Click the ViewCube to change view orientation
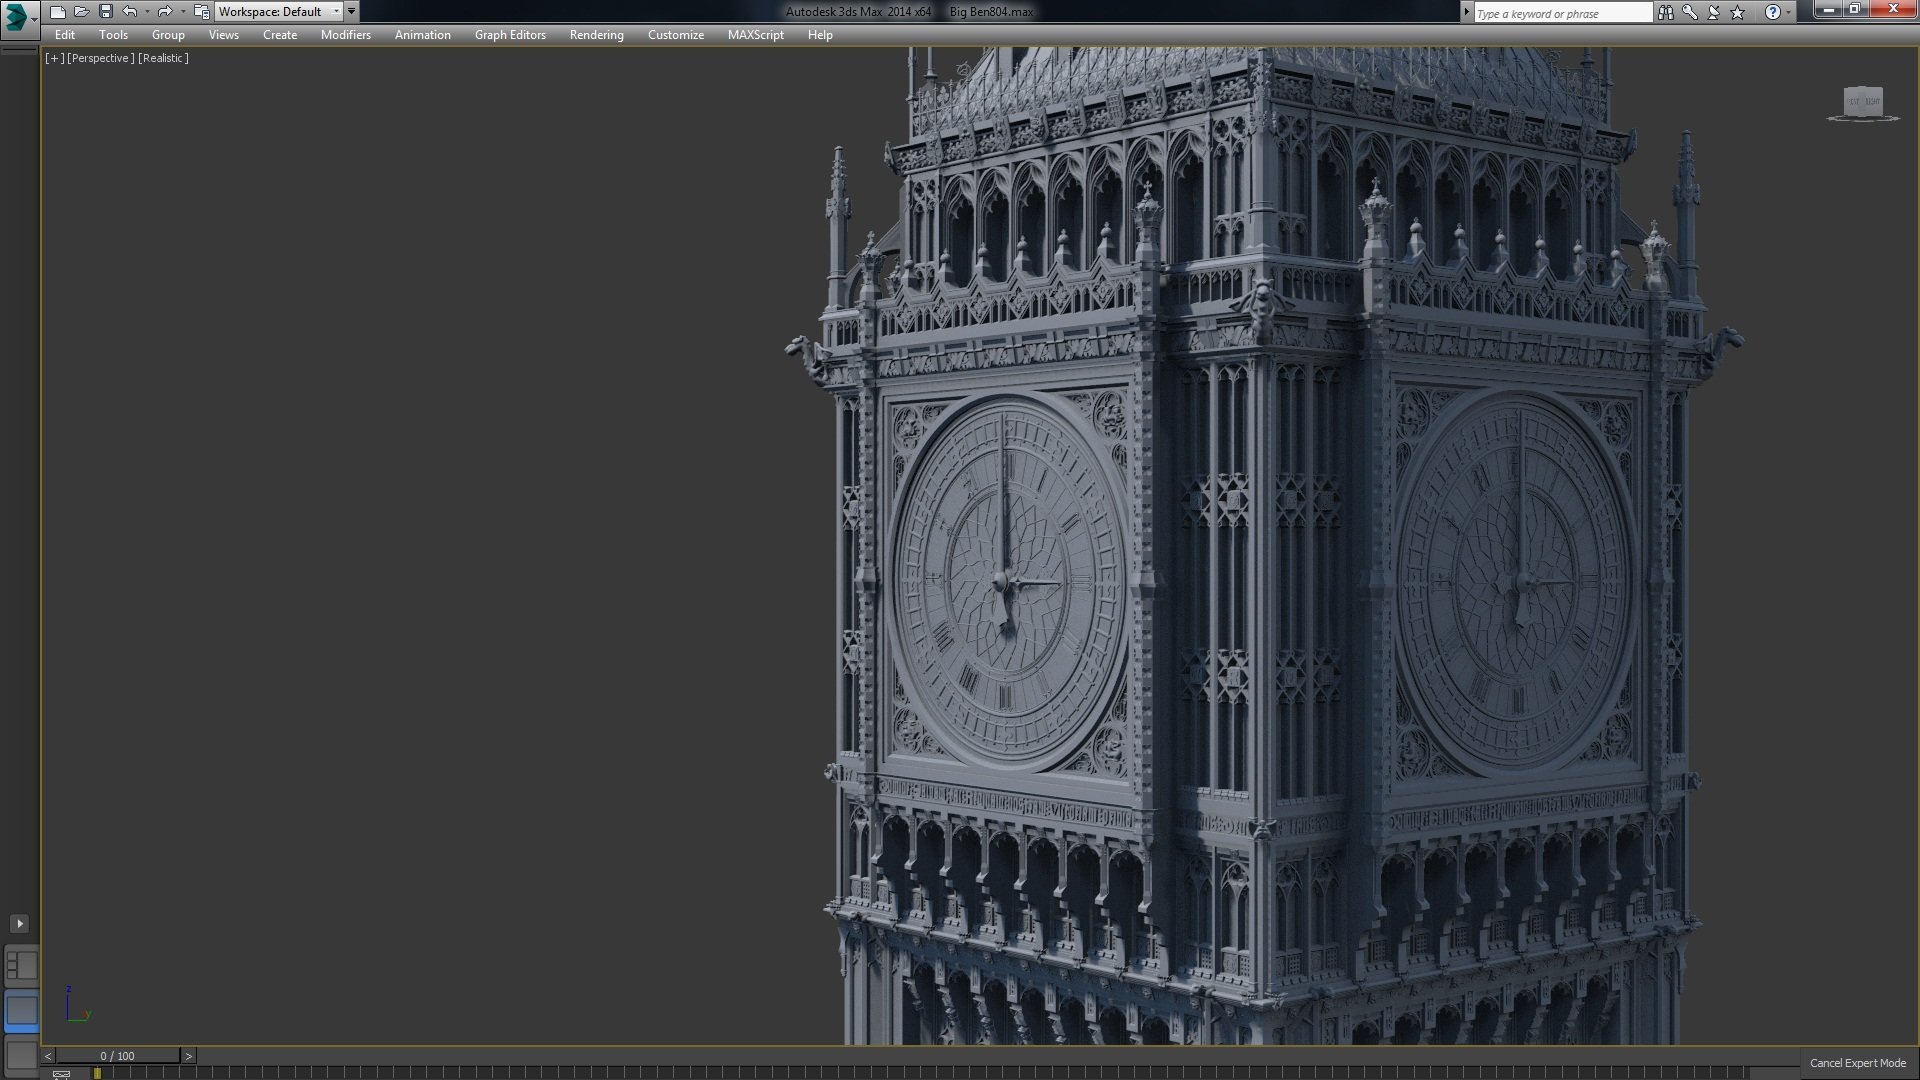Image resolution: width=1920 pixels, height=1080 pixels. [1862, 103]
